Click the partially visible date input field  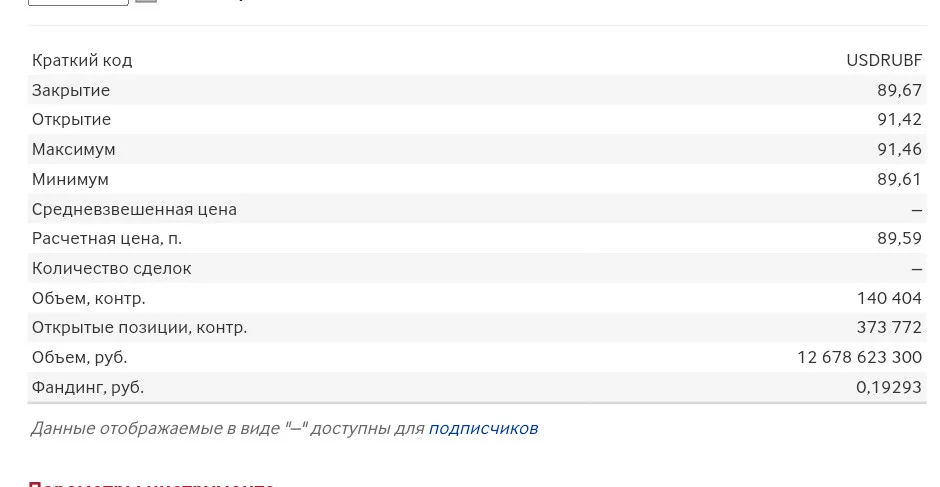tap(79, 2)
